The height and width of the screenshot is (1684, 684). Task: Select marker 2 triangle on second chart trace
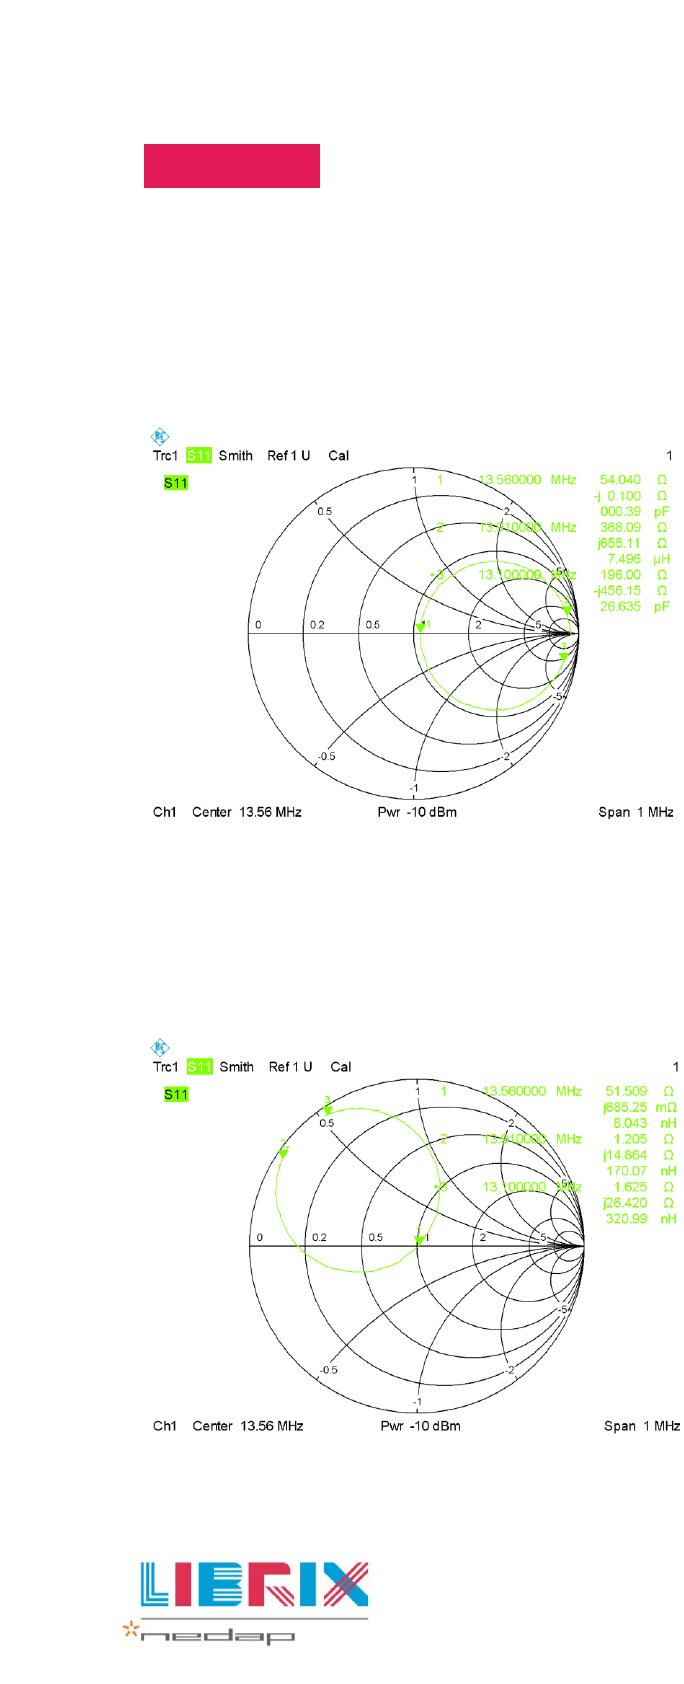pyautogui.click(x=283, y=1153)
